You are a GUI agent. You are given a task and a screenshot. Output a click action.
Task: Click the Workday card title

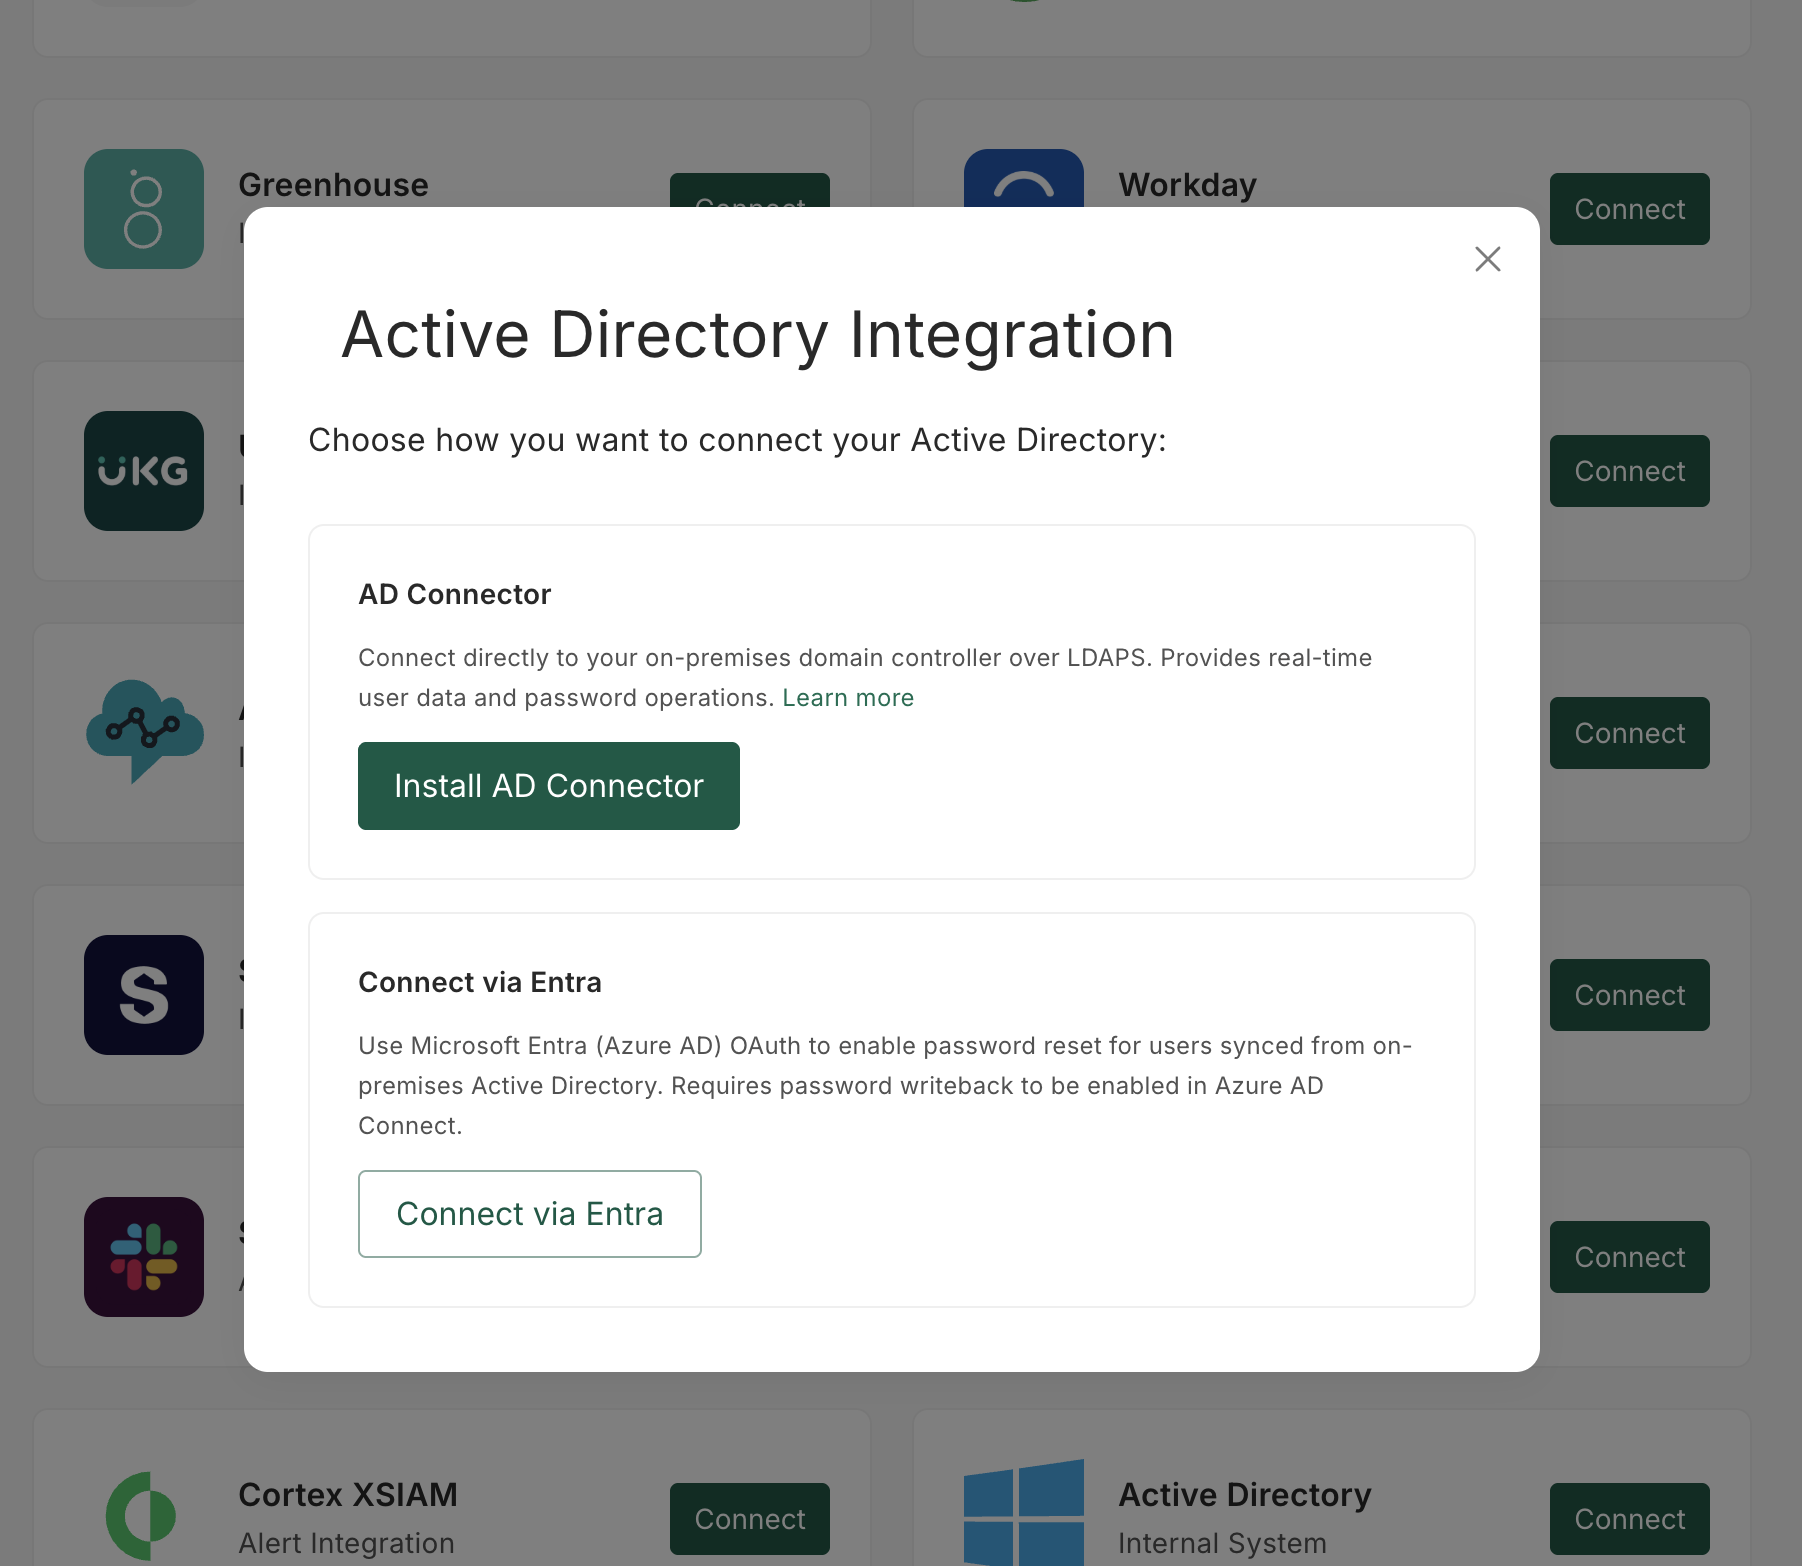pos(1188,185)
